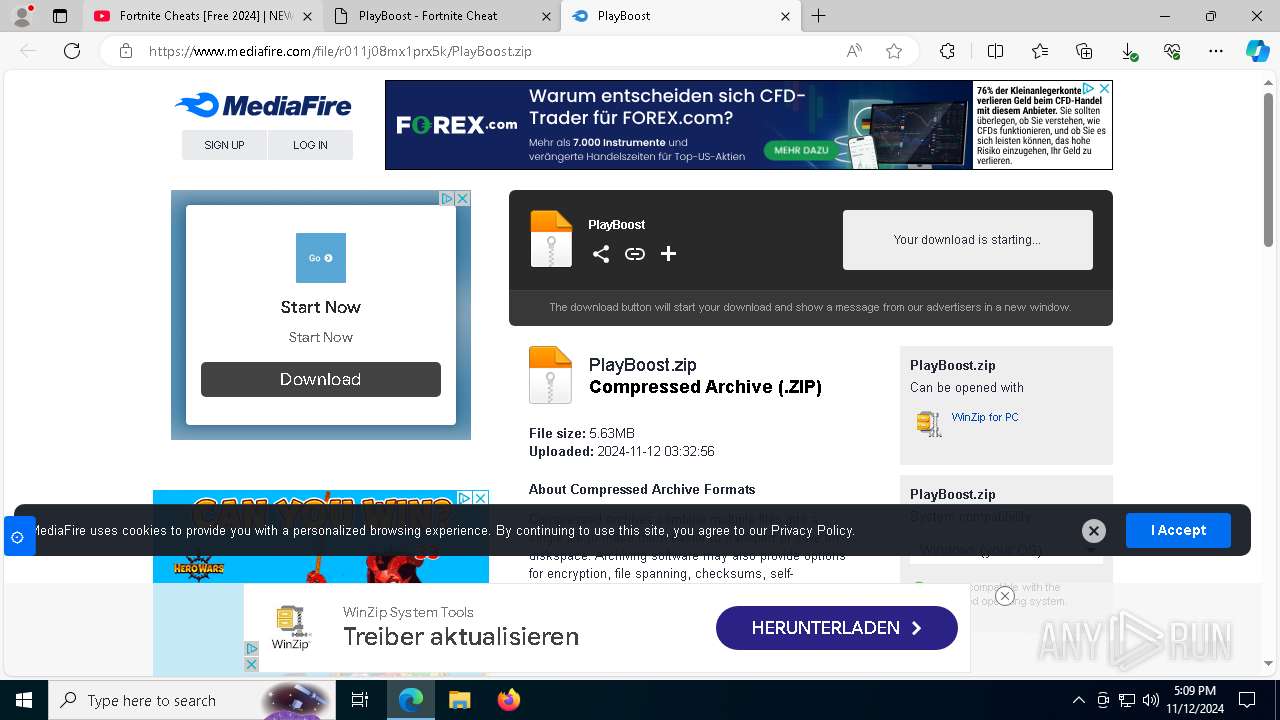Close the active PlayBoost tab

tap(785, 16)
